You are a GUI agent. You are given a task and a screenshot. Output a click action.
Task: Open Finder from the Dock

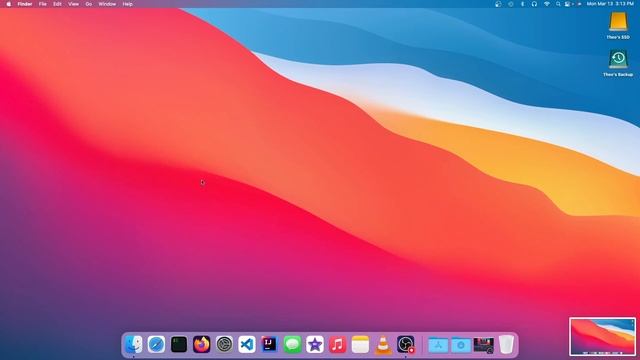(x=134, y=344)
